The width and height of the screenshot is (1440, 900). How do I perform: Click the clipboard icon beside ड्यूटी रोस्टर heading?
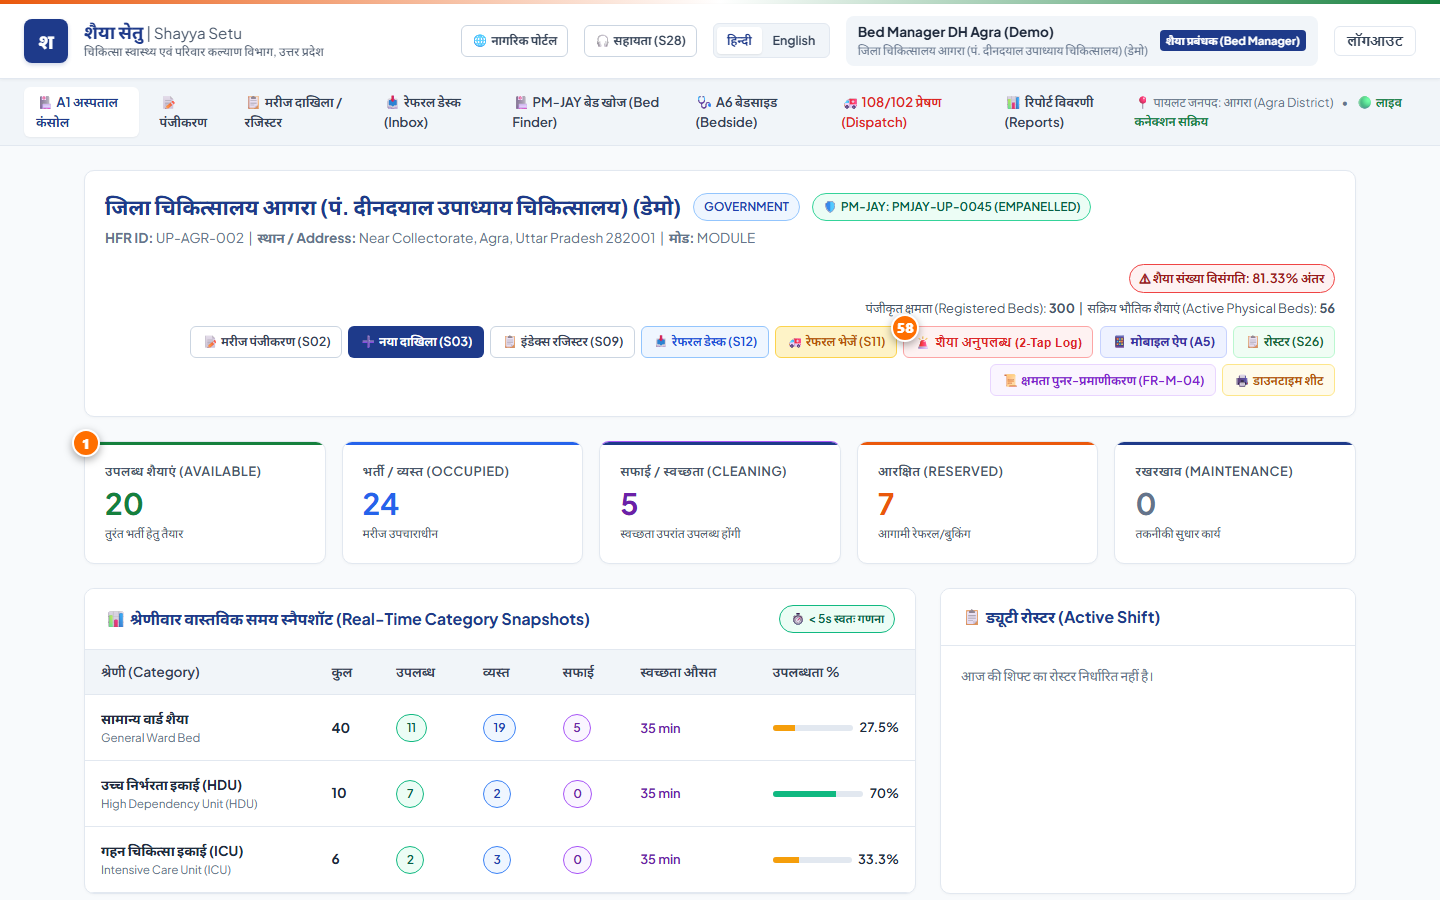972,618
